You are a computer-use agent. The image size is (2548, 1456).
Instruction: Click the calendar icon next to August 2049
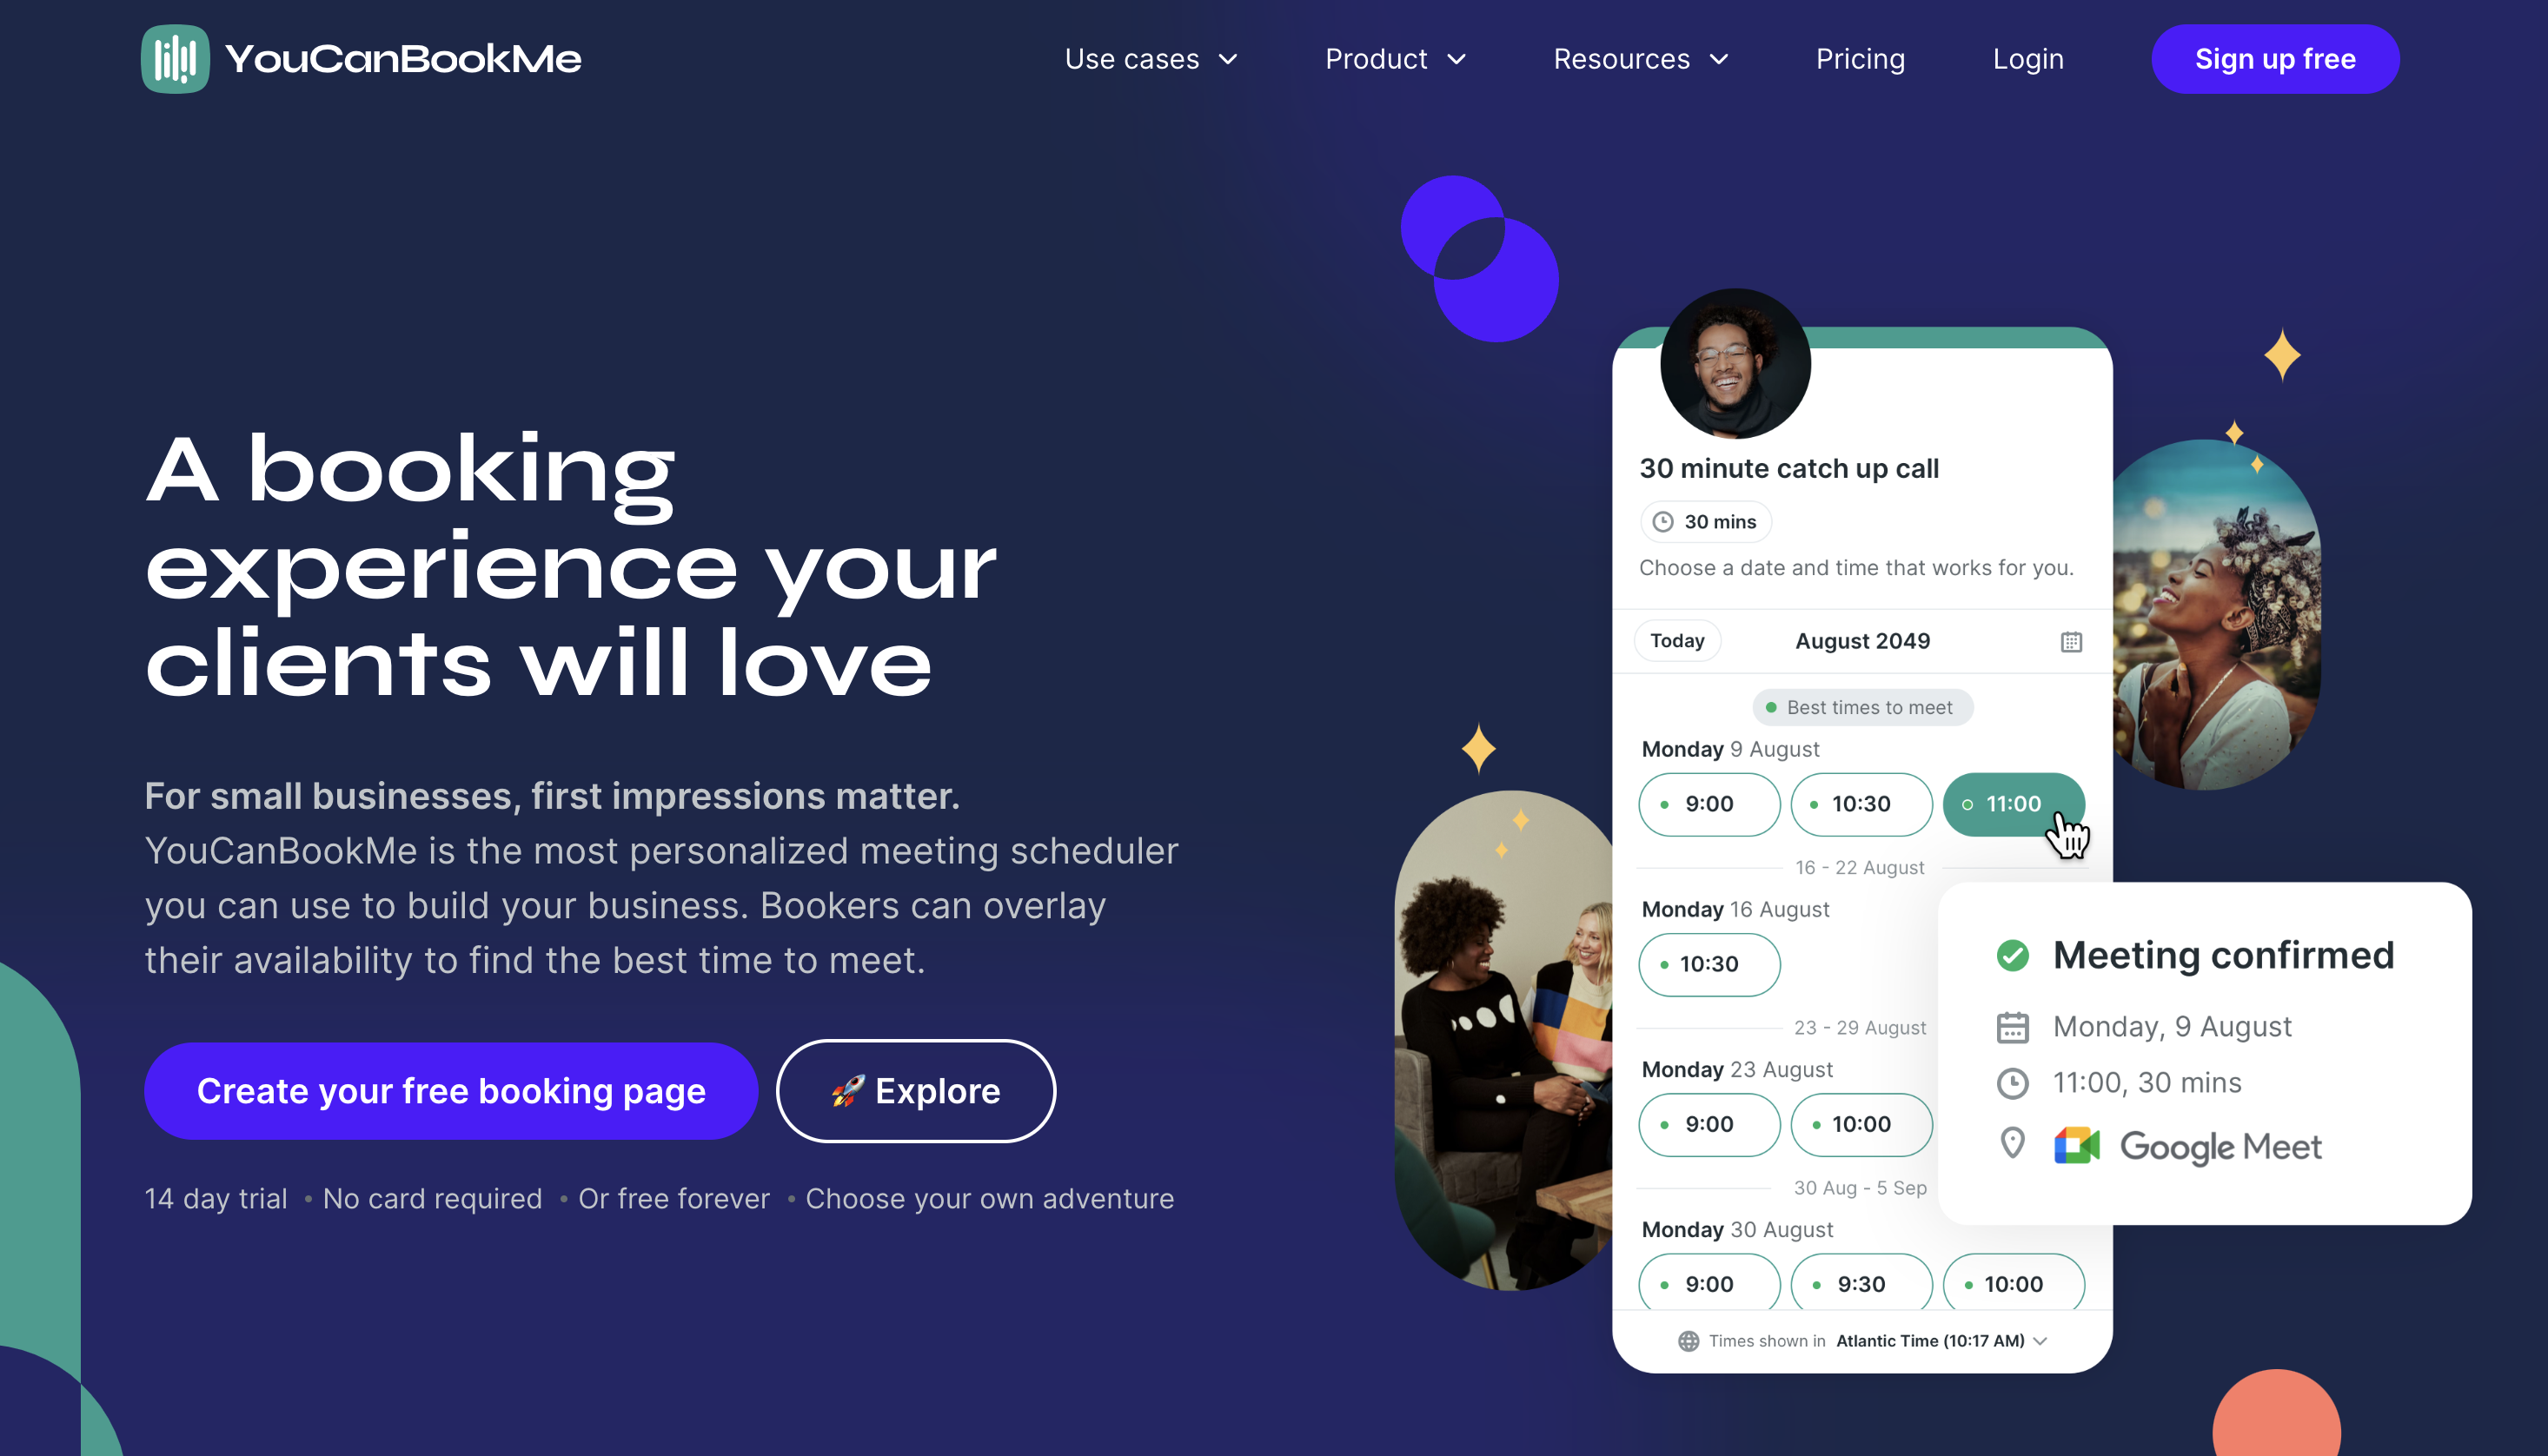tap(2070, 640)
